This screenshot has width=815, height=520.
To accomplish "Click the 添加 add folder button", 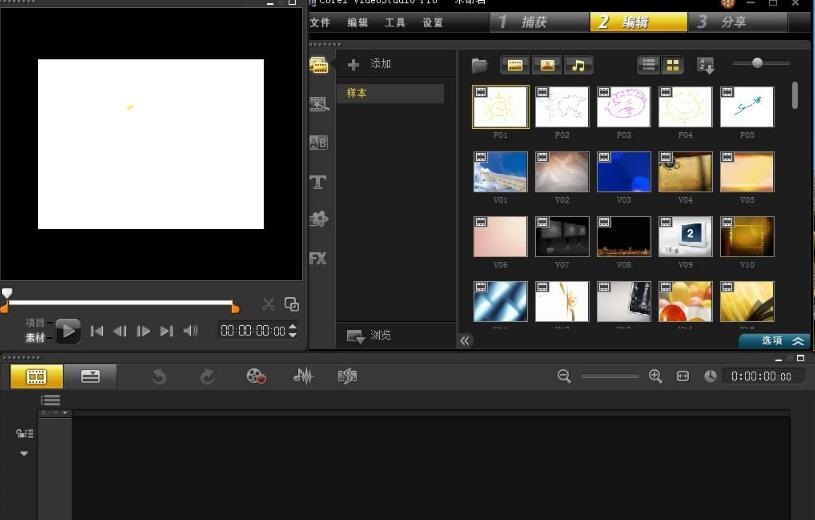I will pos(369,64).
